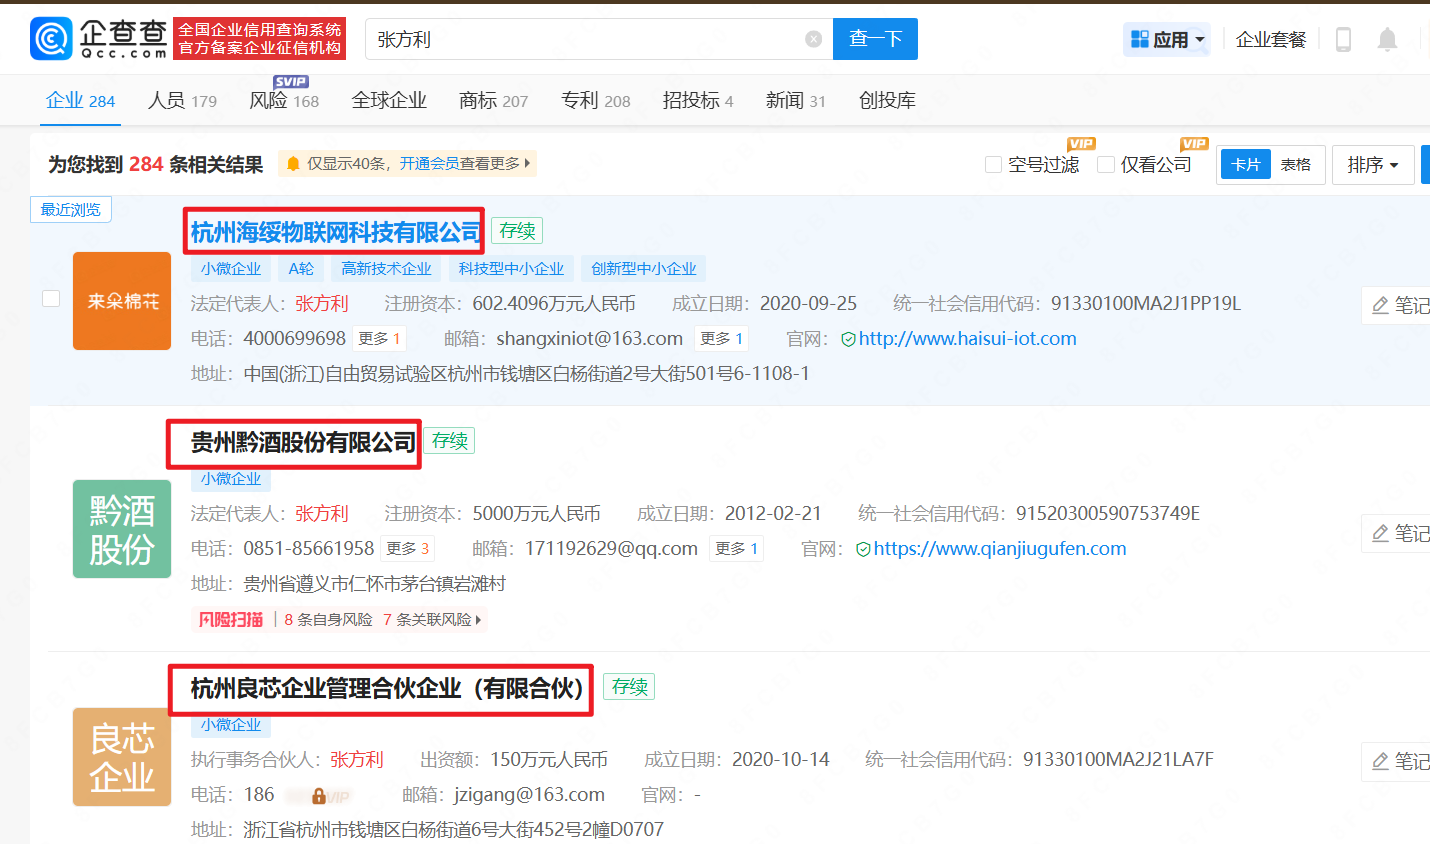
Task: Open the 应用 dropdown menu
Action: click(1167, 39)
